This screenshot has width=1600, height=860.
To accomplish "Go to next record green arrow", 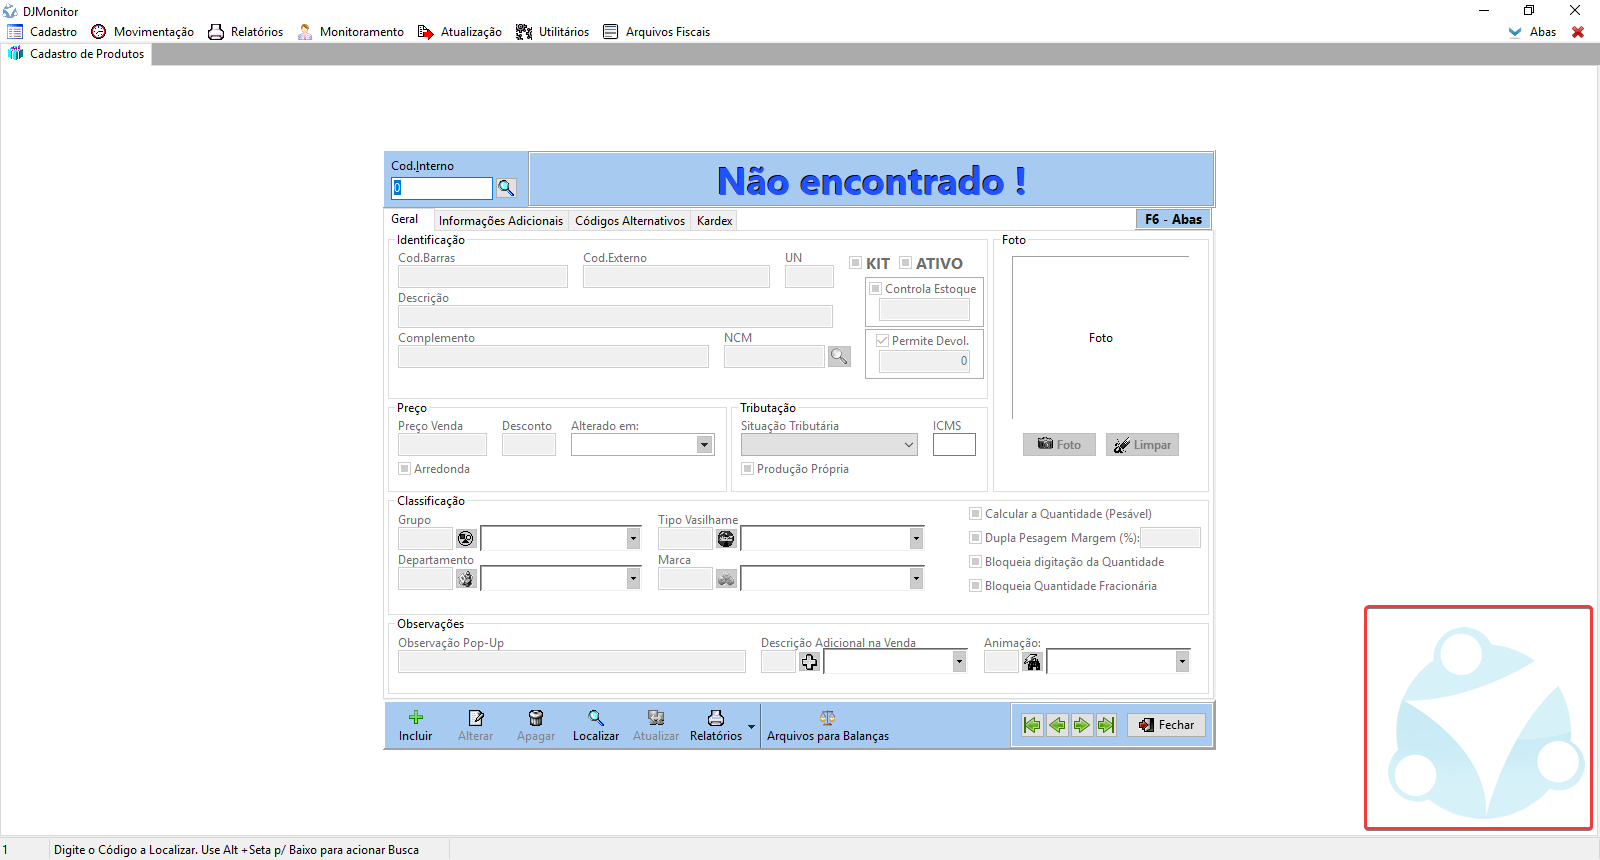I will click(1082, 725).
